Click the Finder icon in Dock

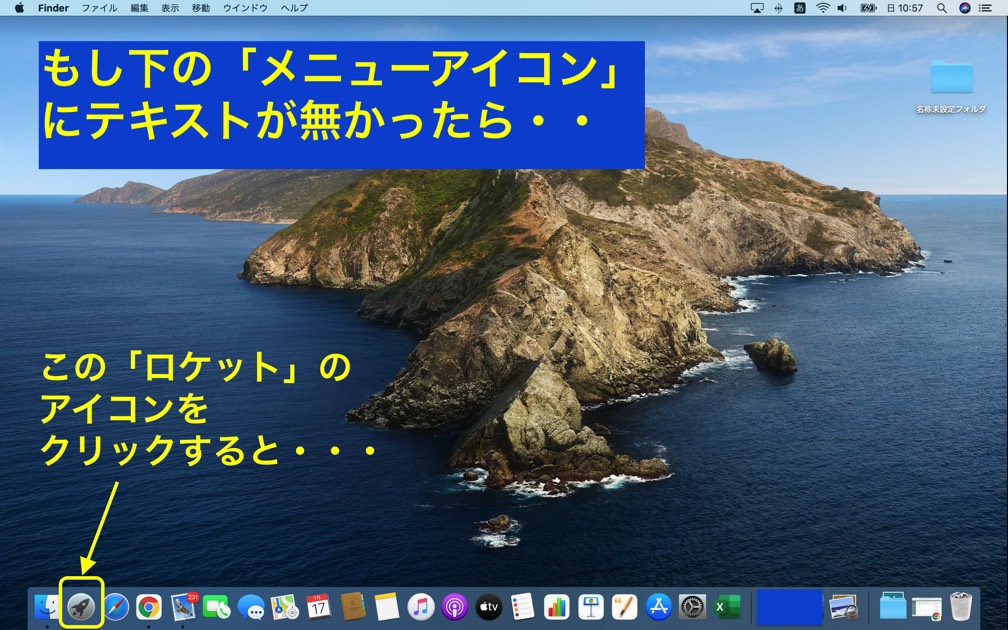pos(46,606)
